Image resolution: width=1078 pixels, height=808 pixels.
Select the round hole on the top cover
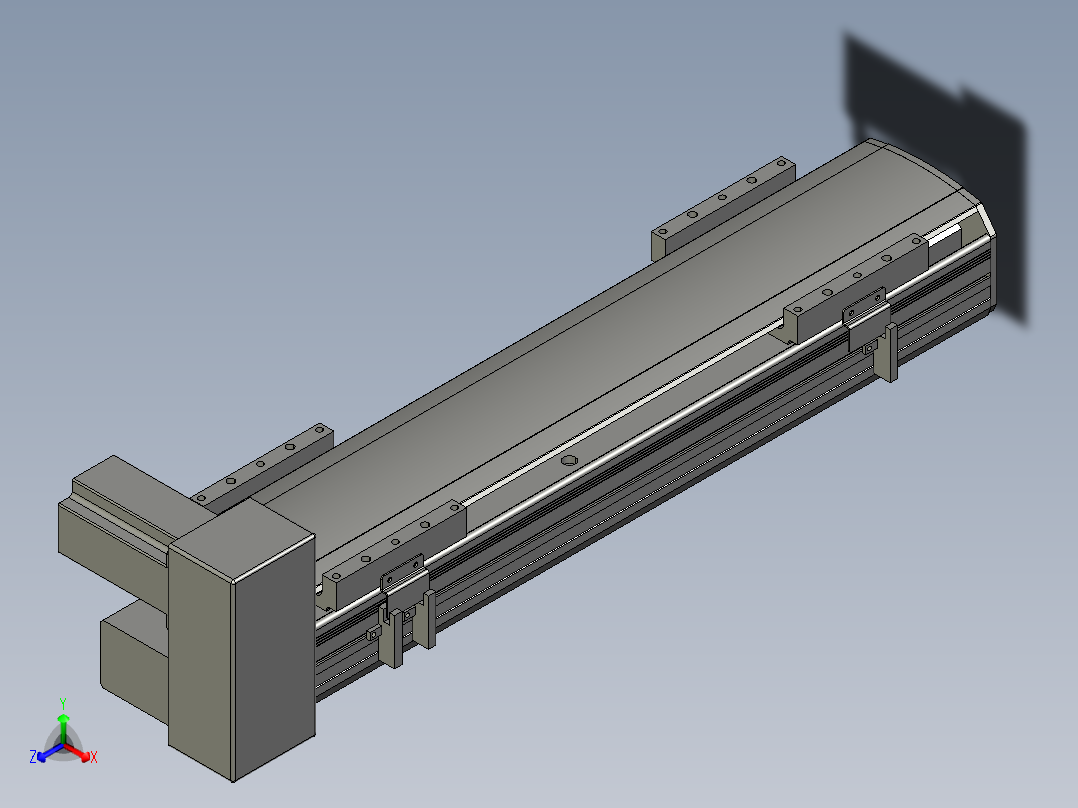tap(569, 460)
